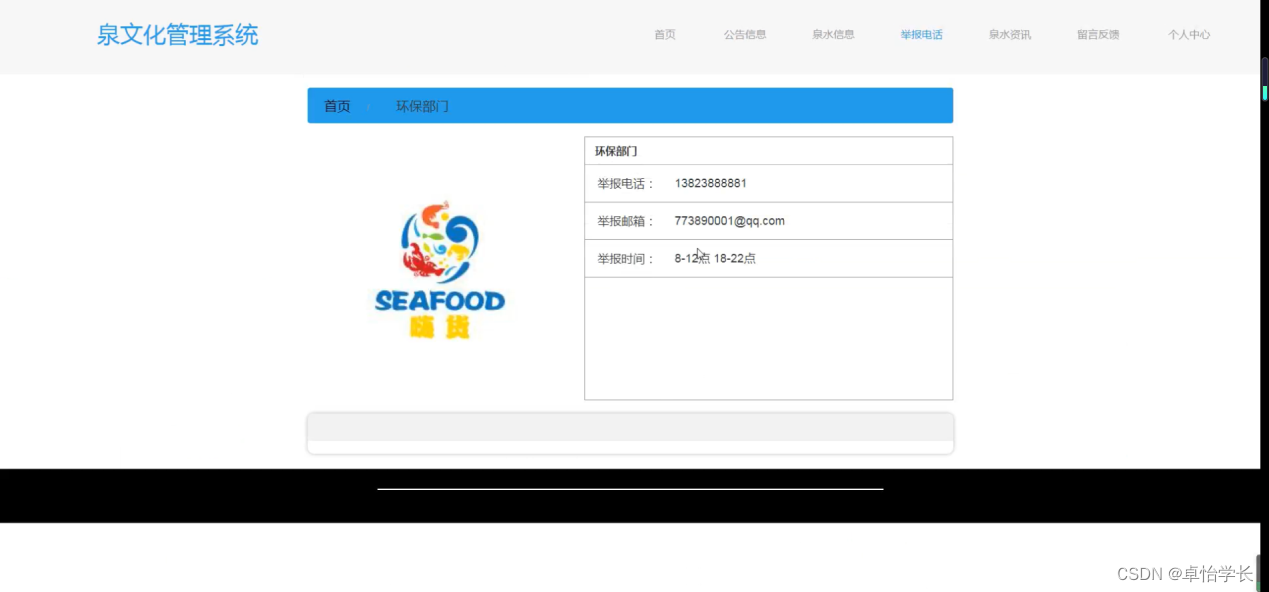This screenshot has width=1269, height=592.
Task: Open the 首页 navigation menu item
Action: [x=664, y=35]
